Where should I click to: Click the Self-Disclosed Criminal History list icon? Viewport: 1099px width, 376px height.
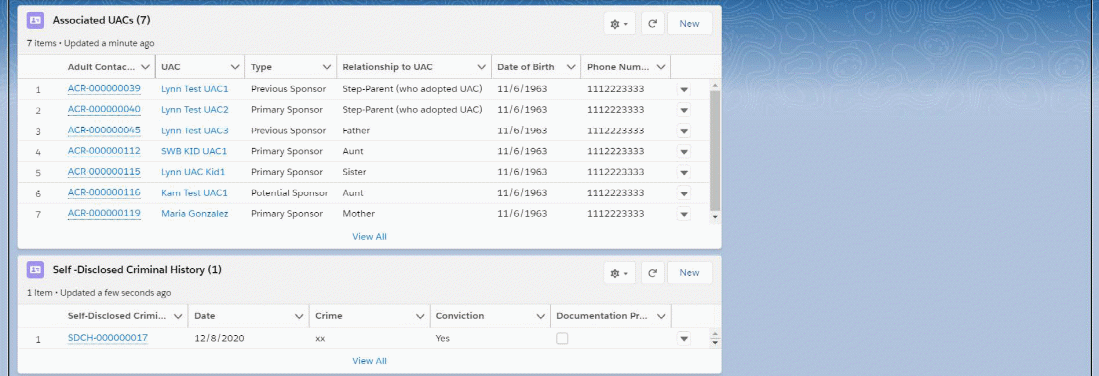click(x=35, y=269)
